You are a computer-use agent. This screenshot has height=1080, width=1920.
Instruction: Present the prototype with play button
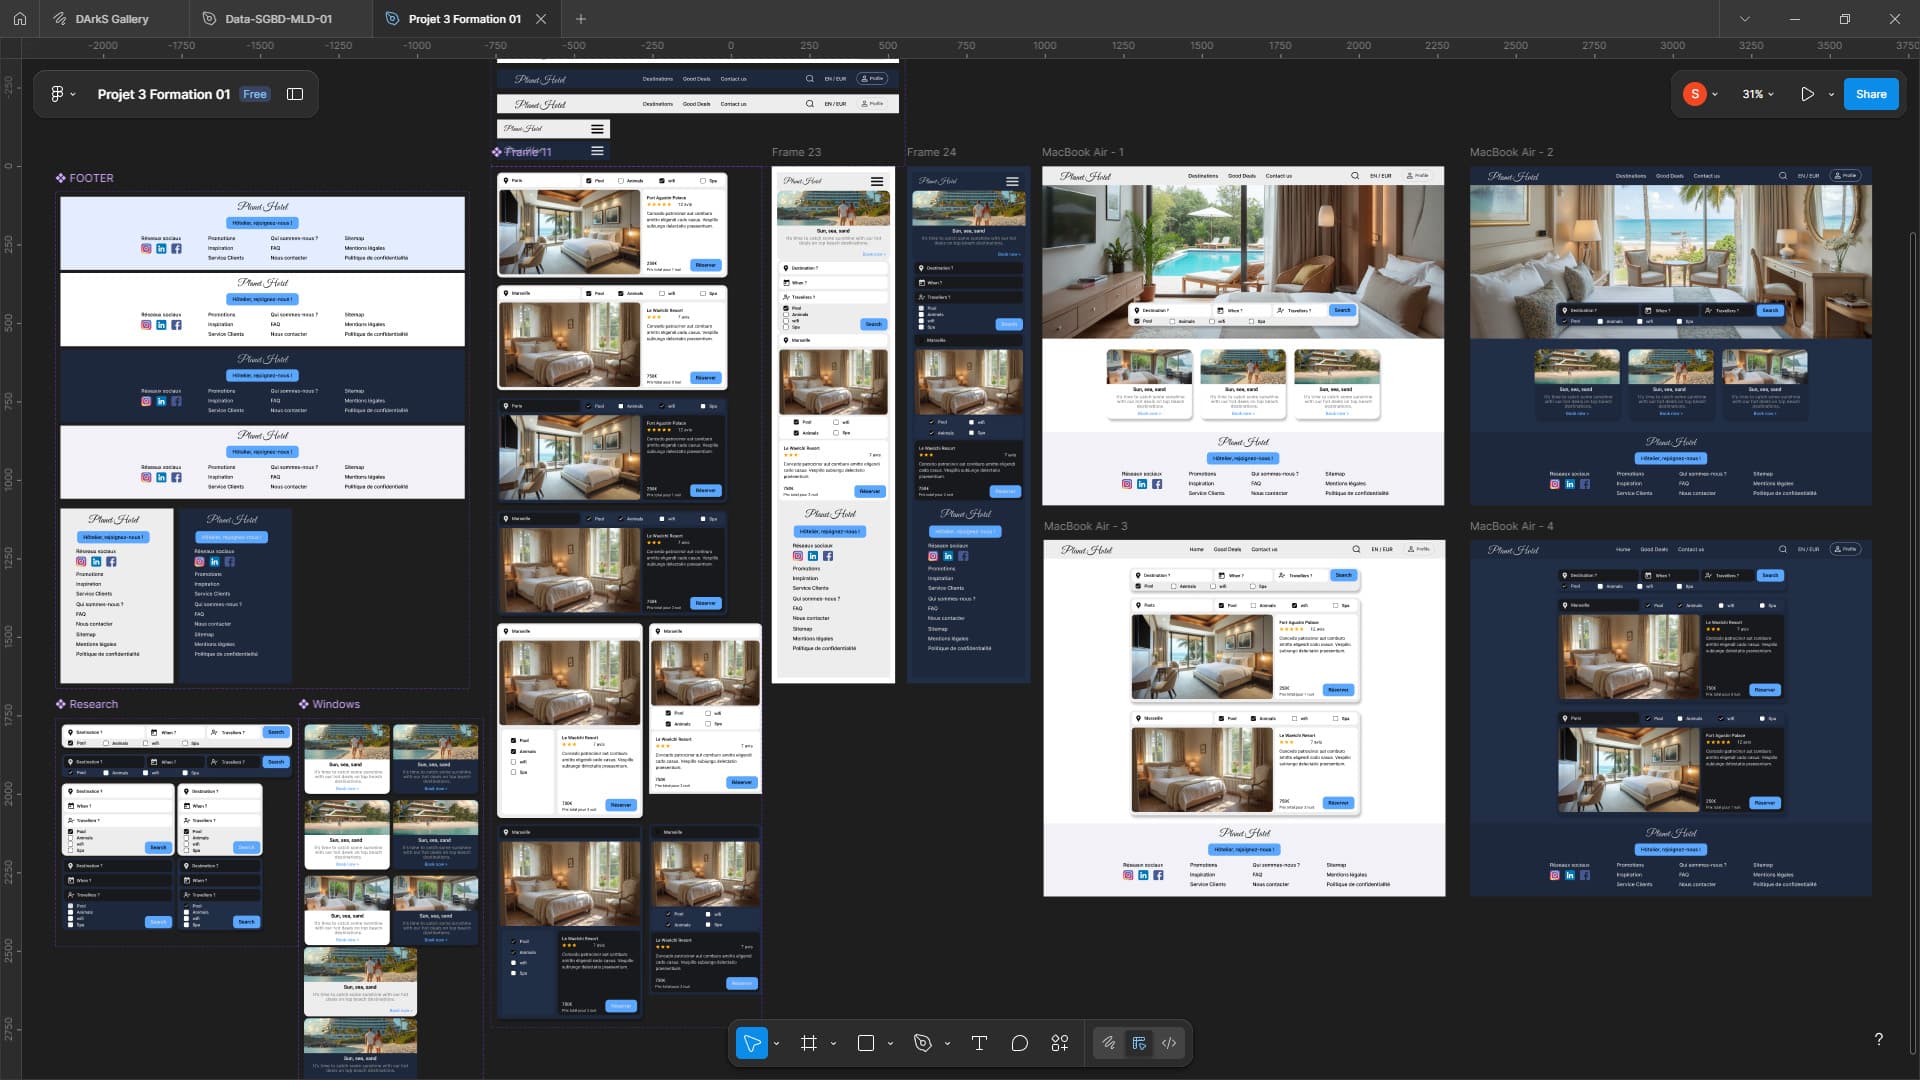(x=1807, y=94)
